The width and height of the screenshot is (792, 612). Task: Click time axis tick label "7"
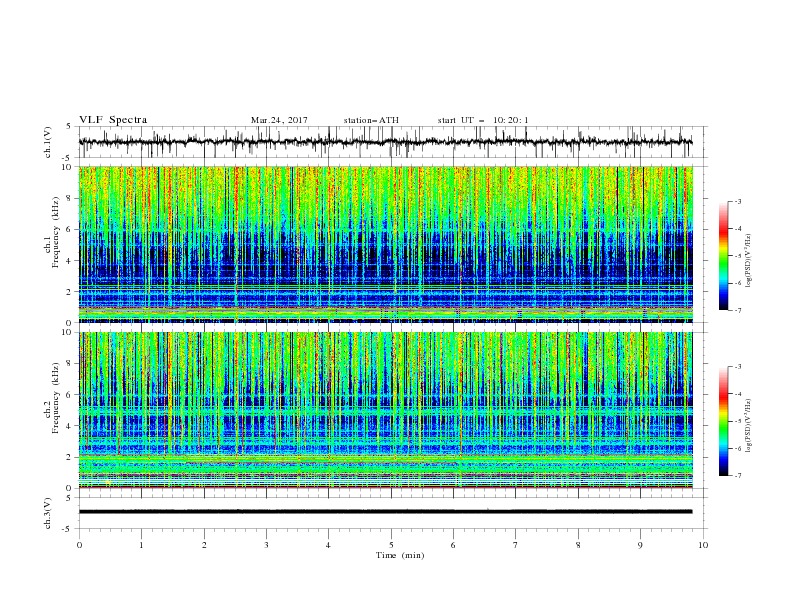(516, 545)
